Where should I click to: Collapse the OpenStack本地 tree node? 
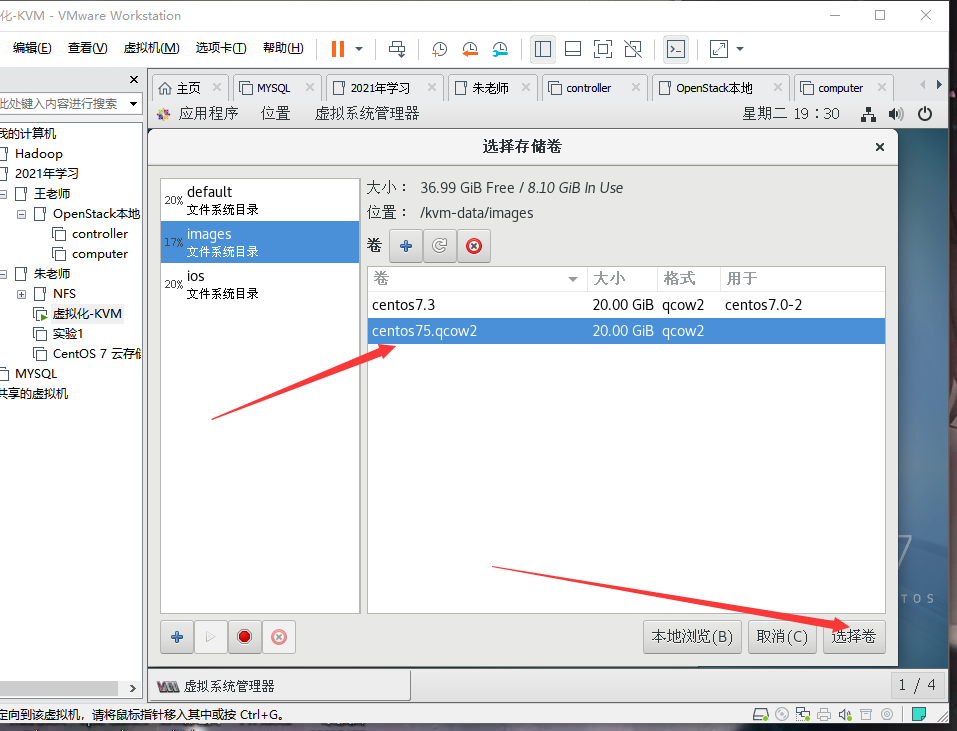21,214
